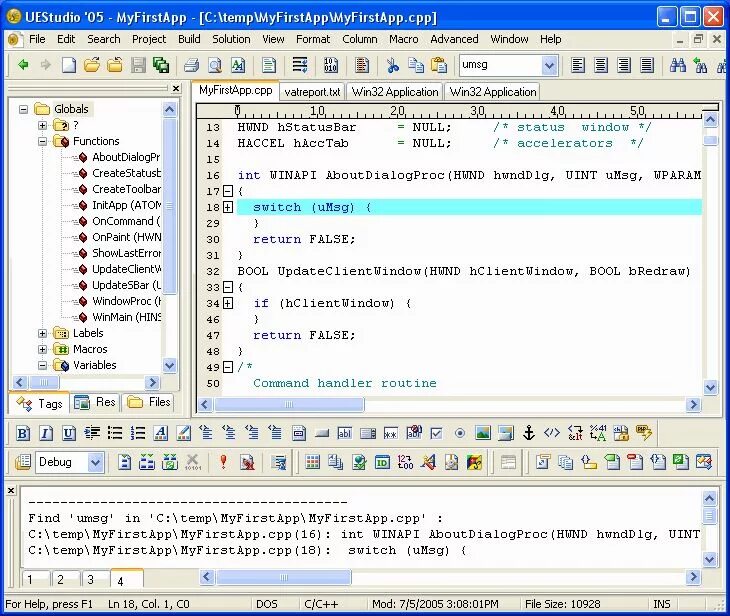
Task: Expand the folded block at line 34
Action: tap(228, 304)
